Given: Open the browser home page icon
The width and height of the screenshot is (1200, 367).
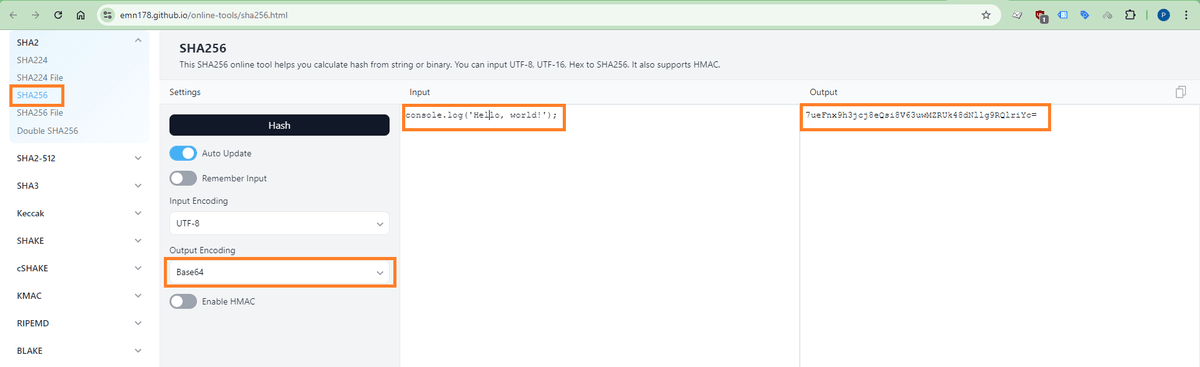Looking at the screenshot, I should [x=80, y=15].
